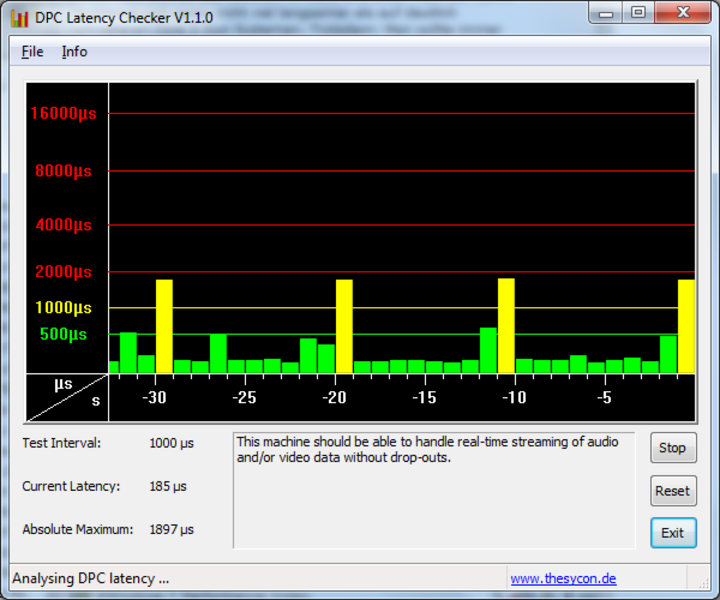
Task: Click the DPC Latency Checker title bar icon
Action: [x=19, y=18]
